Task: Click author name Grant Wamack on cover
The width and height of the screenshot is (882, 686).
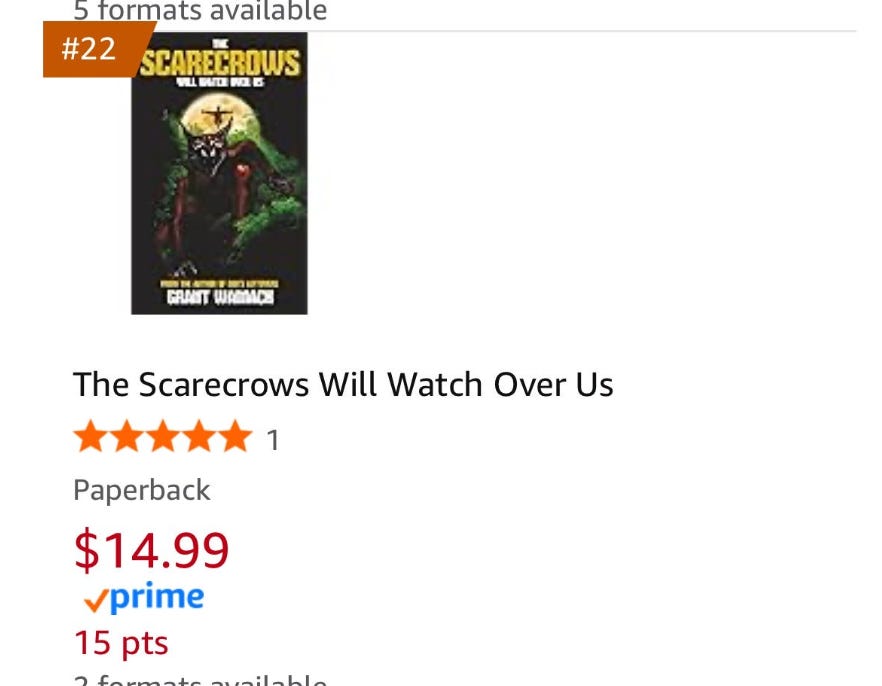Action: [220, 296]
